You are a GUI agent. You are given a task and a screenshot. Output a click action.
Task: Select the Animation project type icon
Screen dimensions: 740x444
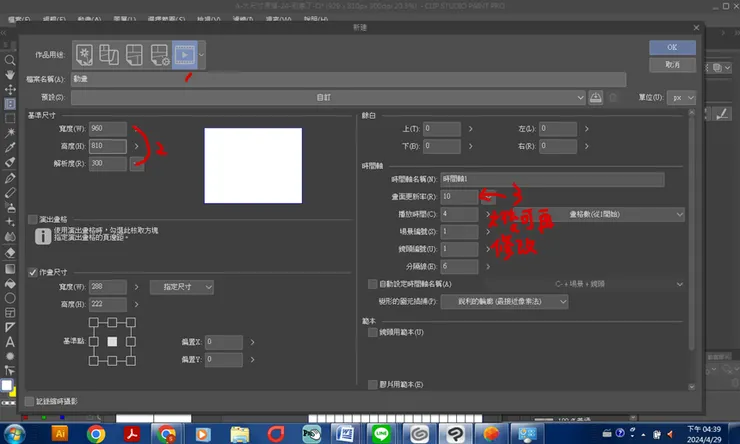click(185, 55)
